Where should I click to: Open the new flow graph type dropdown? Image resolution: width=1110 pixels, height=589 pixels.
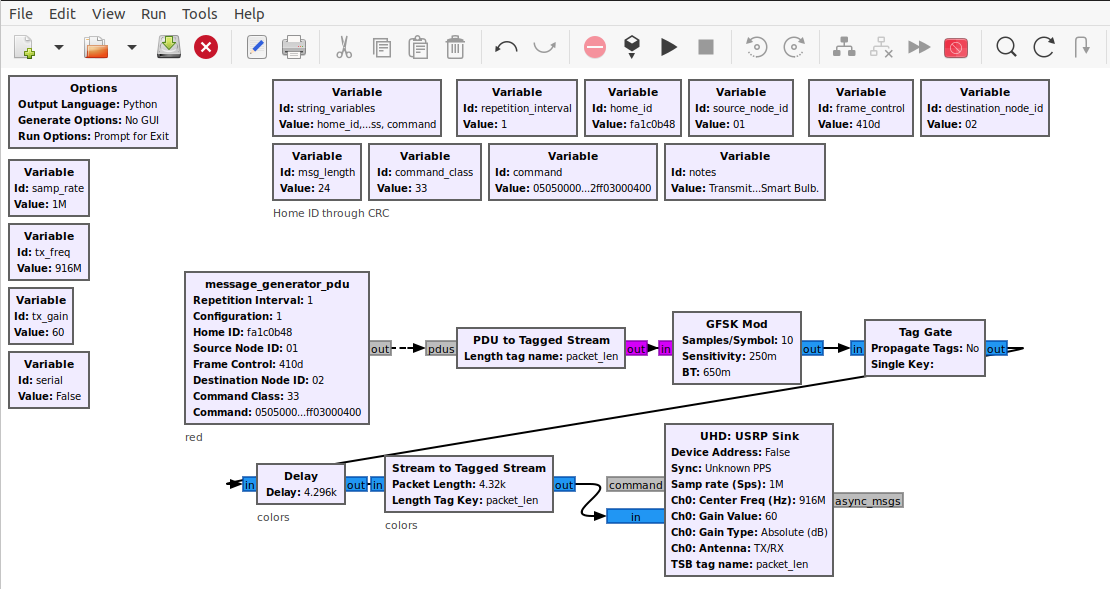click(x=59, y=47)
